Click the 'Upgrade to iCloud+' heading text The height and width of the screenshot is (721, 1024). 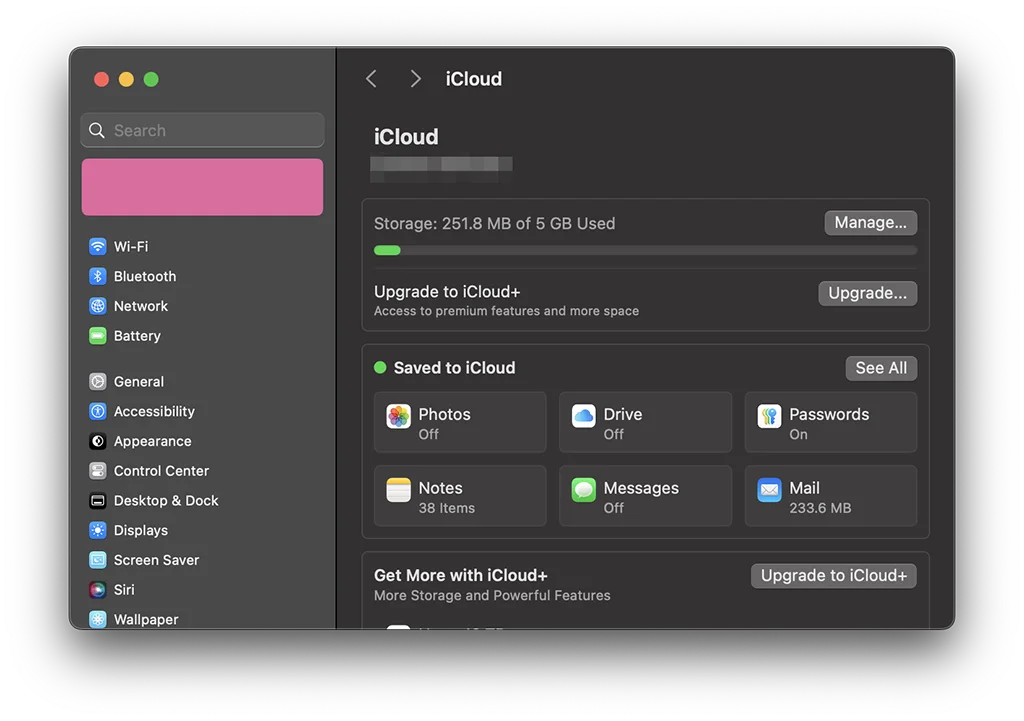point(447,292)
